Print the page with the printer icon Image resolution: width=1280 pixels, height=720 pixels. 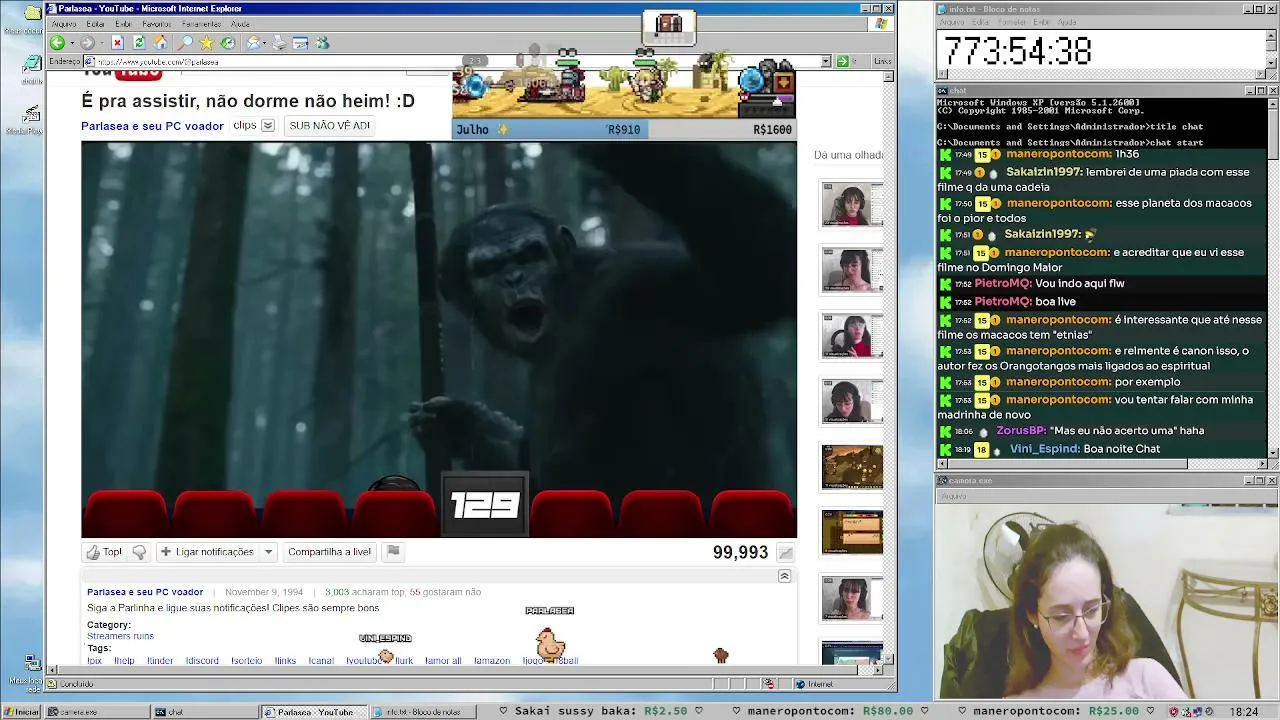coord(279,43)
